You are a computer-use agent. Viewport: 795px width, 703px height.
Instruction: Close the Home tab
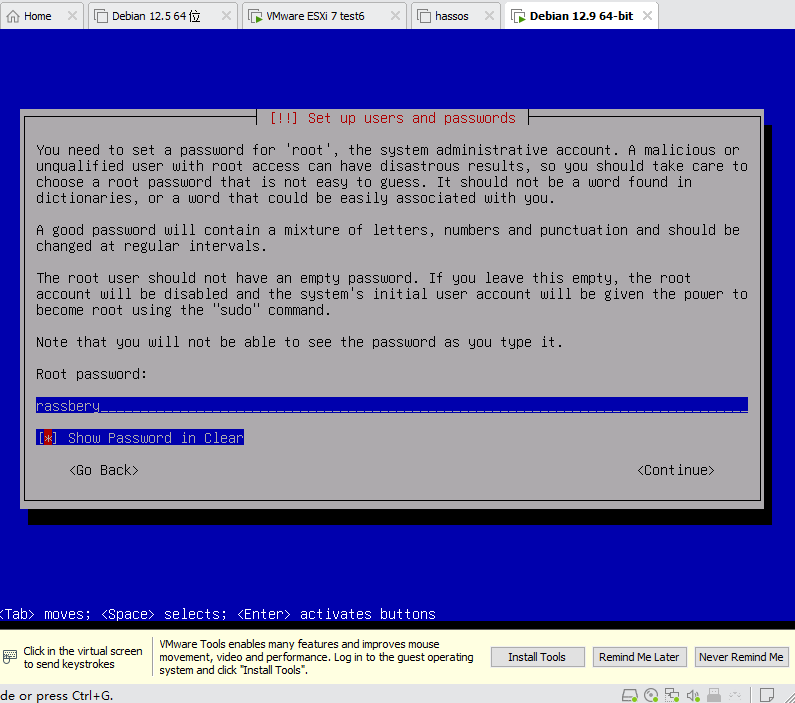pyautogui.click(x=73, y=16)
